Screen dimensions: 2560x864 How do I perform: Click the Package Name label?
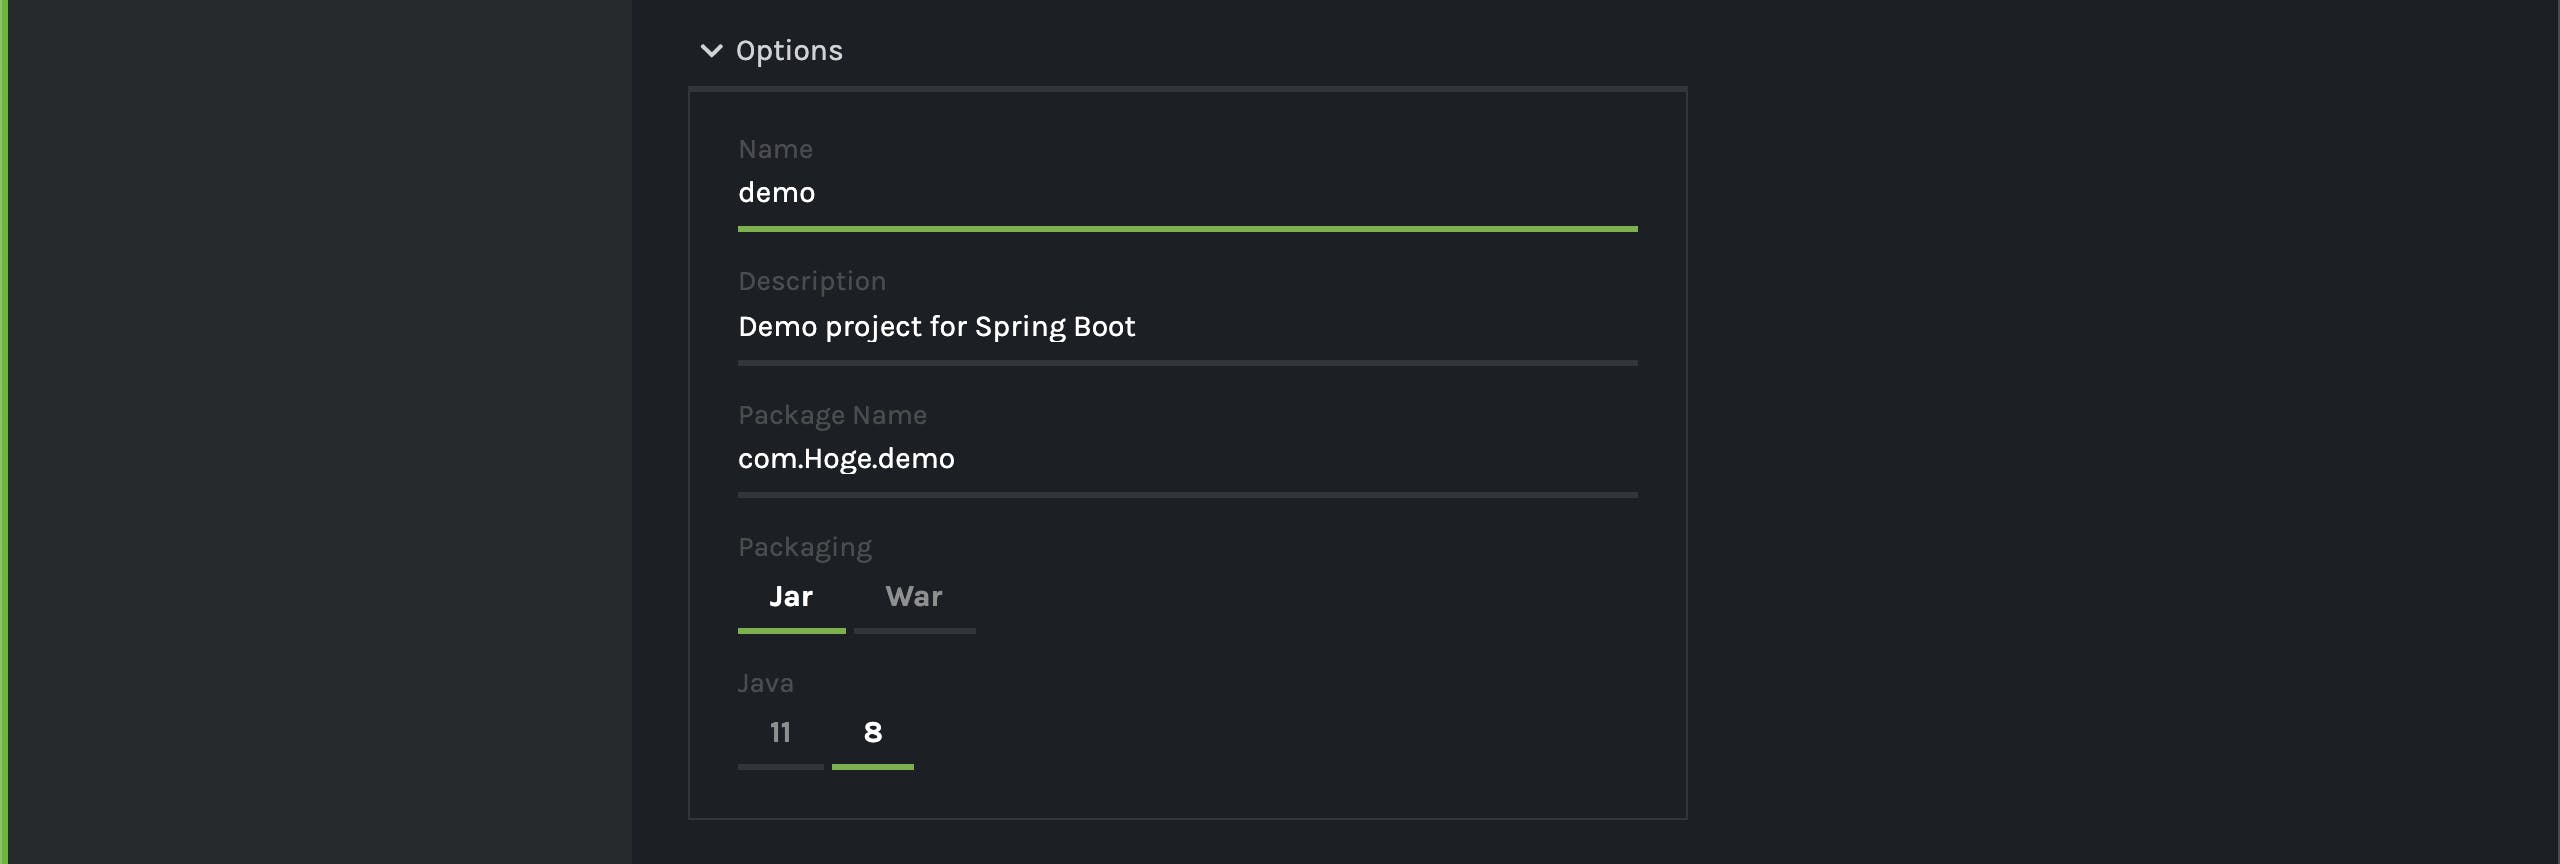pos(832,416)
